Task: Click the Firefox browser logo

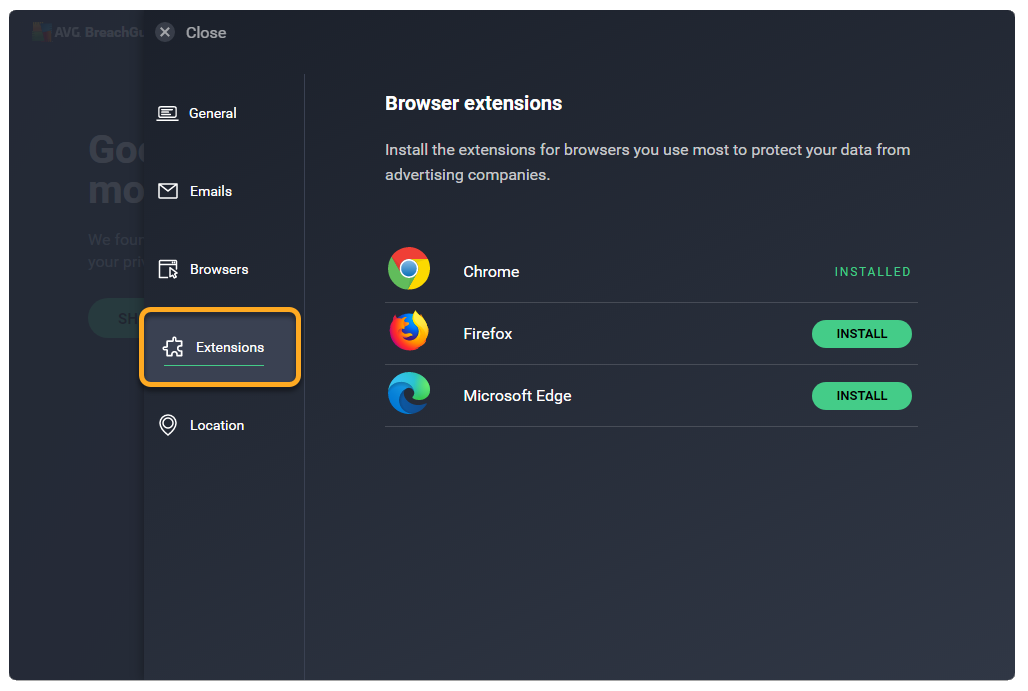Action: click(409, 331)
